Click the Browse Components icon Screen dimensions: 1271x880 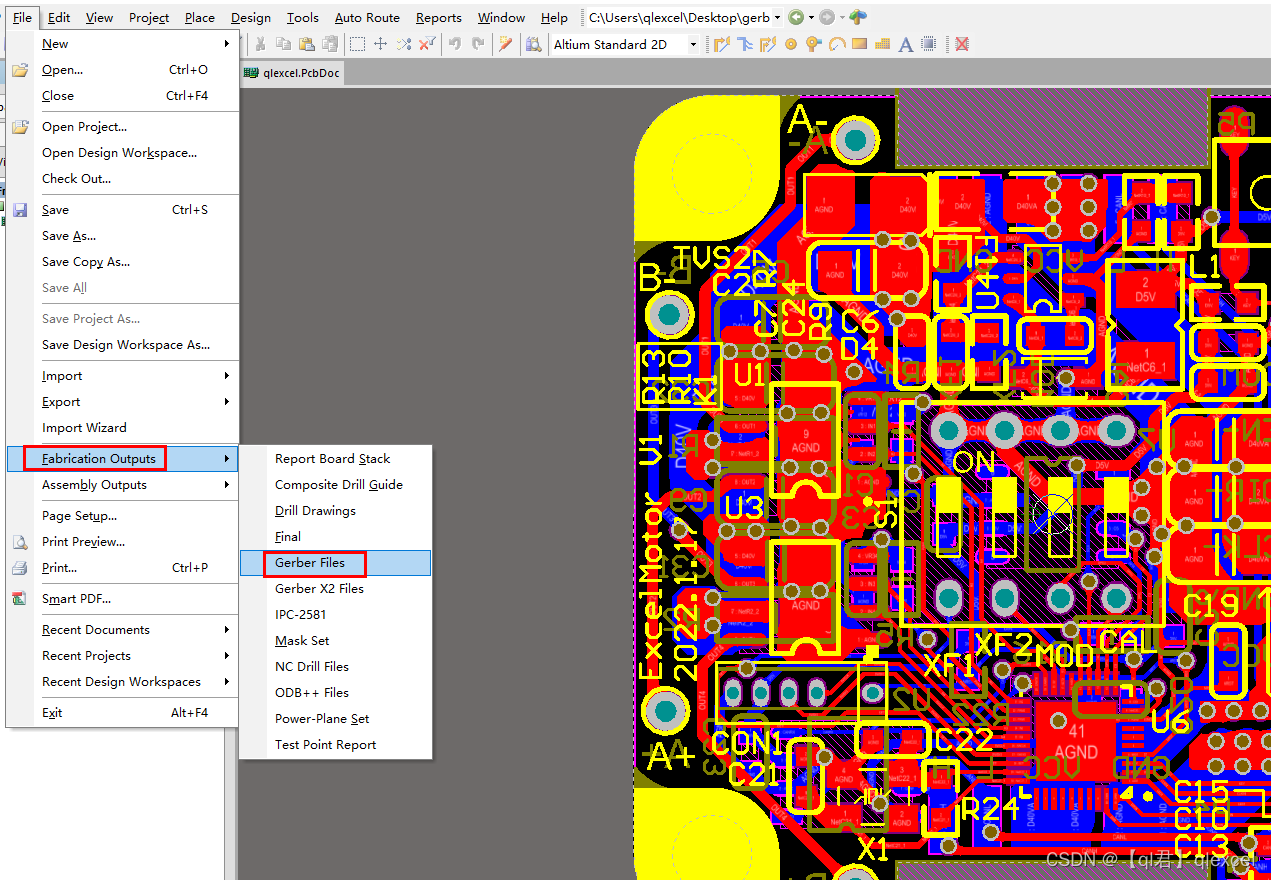click(x=534, y=44)
